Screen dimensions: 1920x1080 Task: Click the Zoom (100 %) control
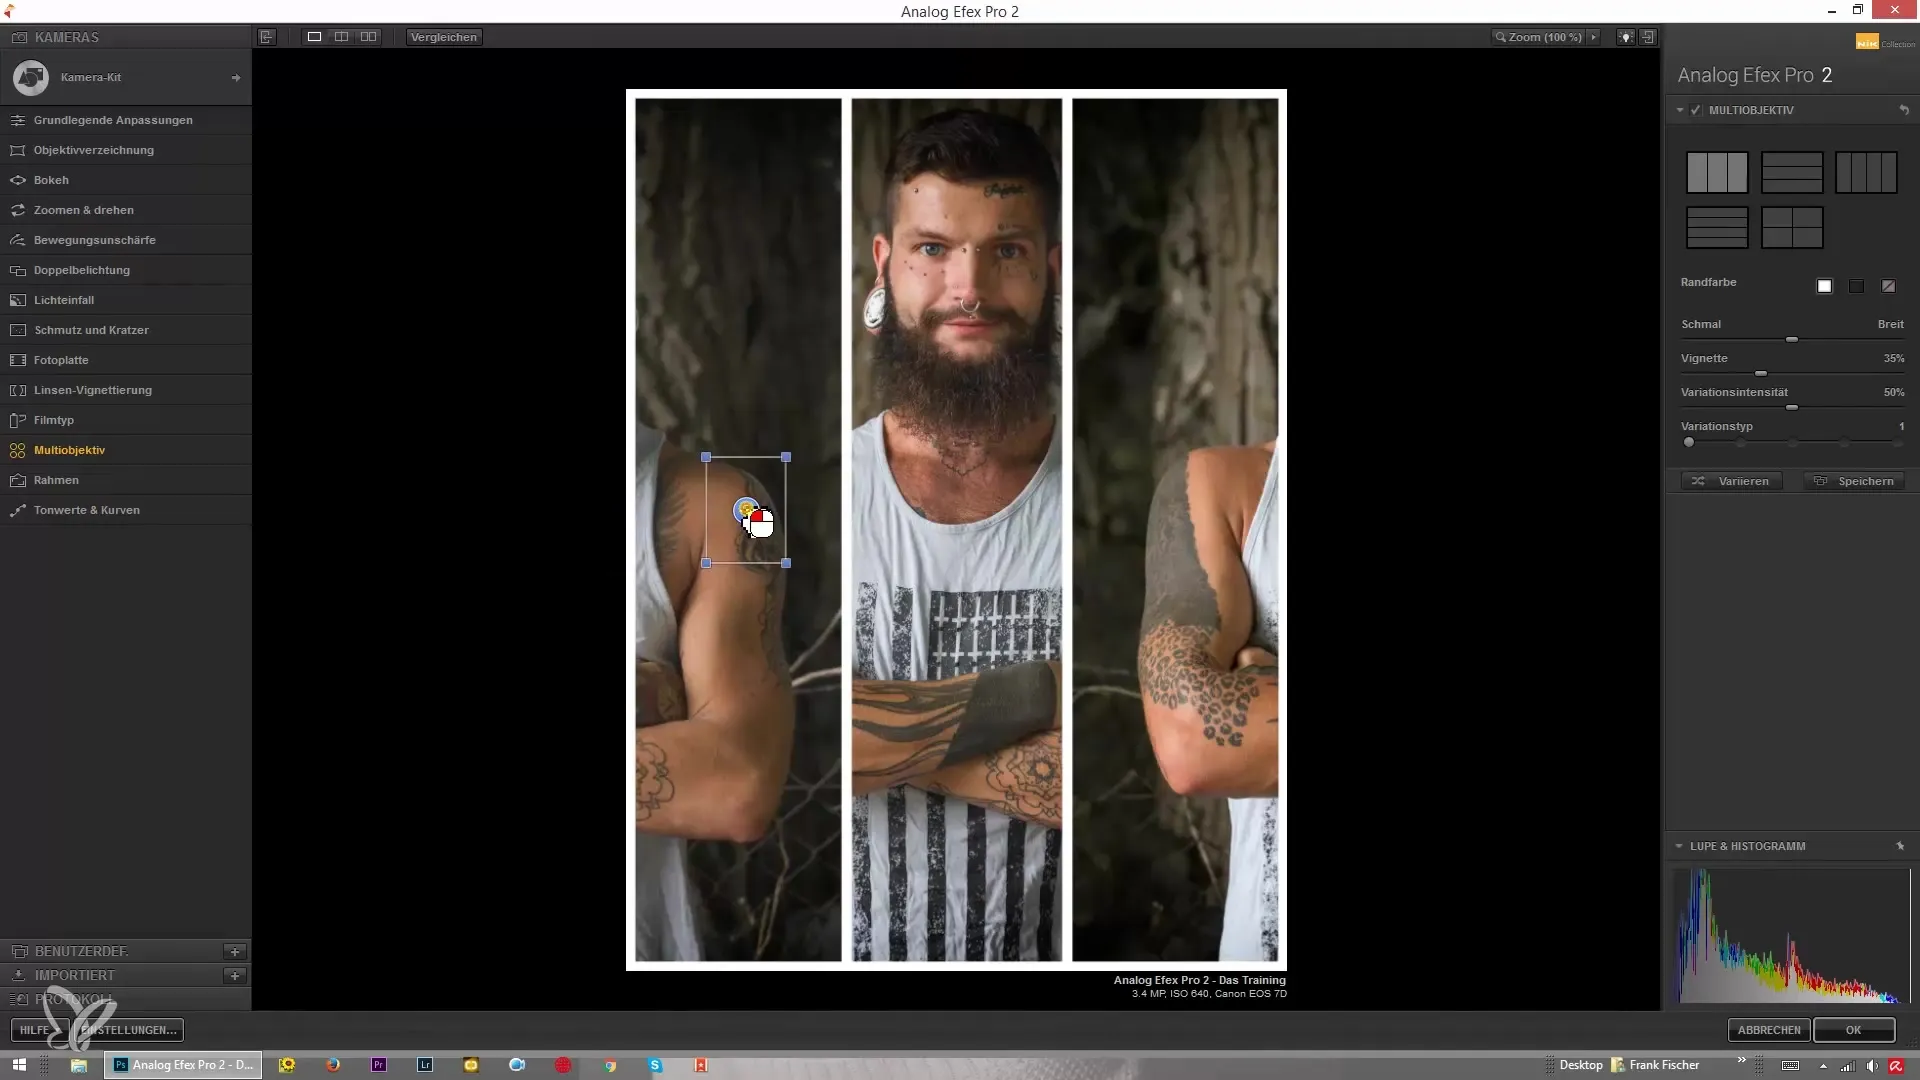point(1539,37)
